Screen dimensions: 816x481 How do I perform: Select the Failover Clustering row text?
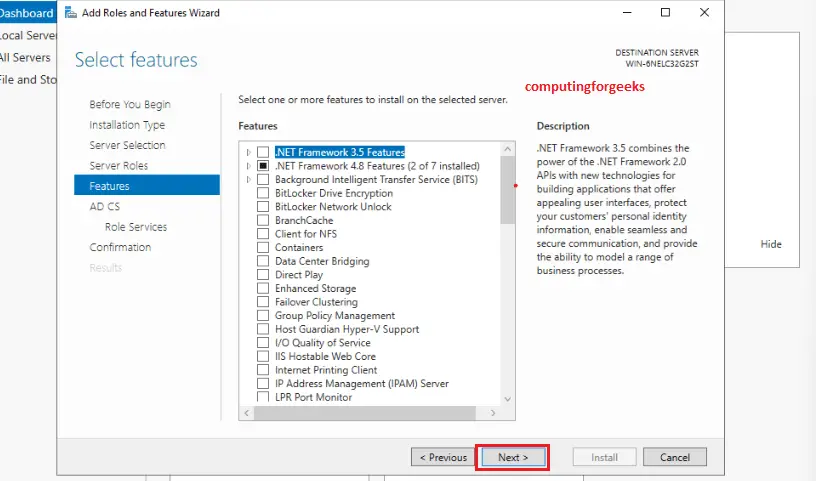tap(316, 302)
